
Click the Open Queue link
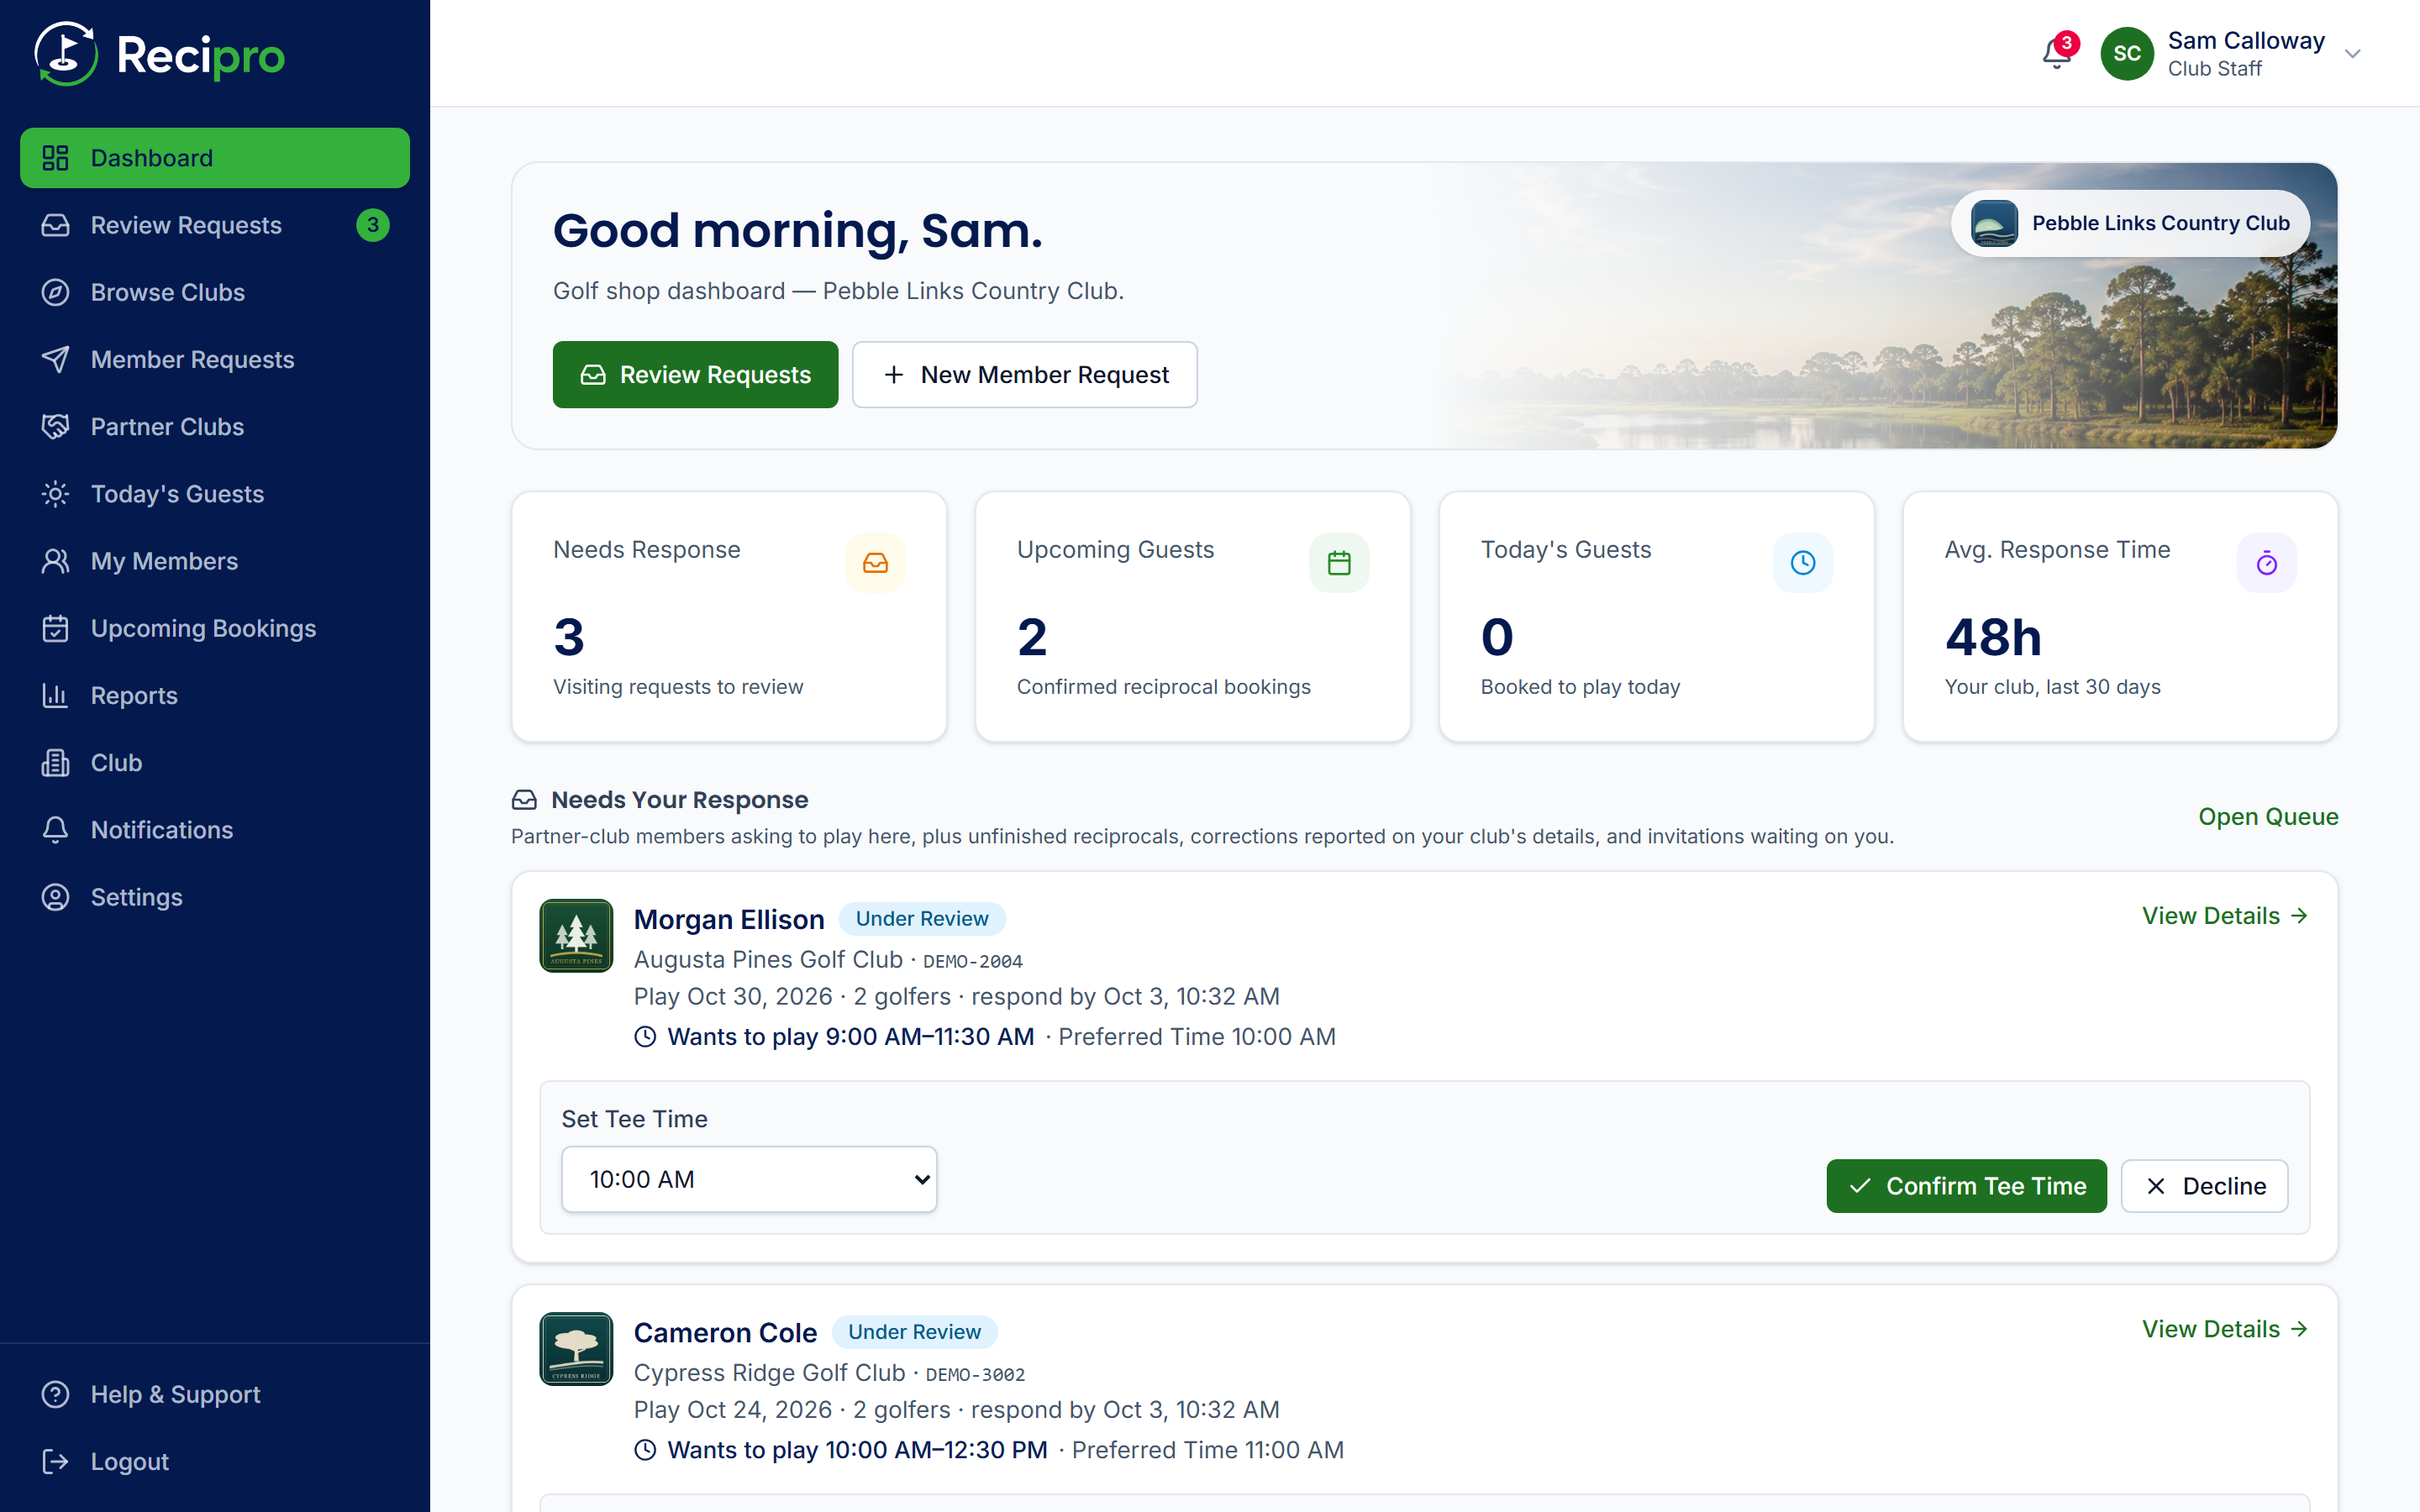tap(2268, 817)
